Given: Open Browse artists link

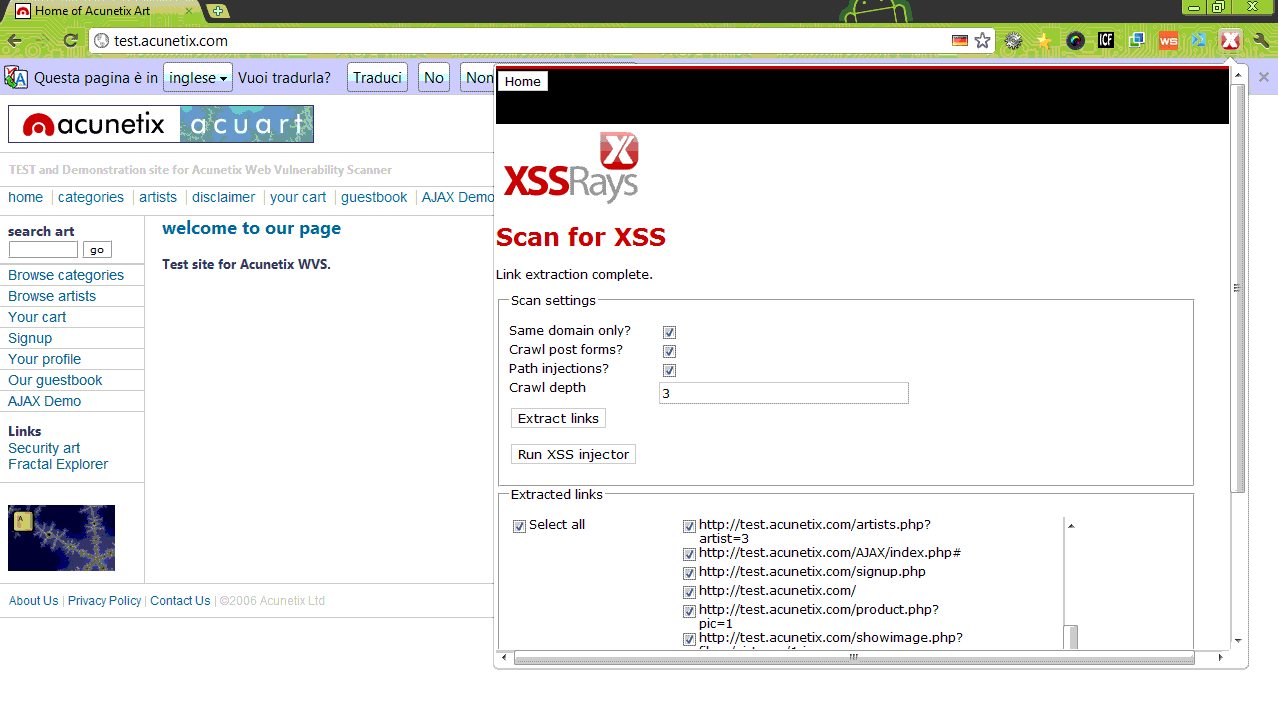Looking at the screenshot, I should tap(52, 296).
